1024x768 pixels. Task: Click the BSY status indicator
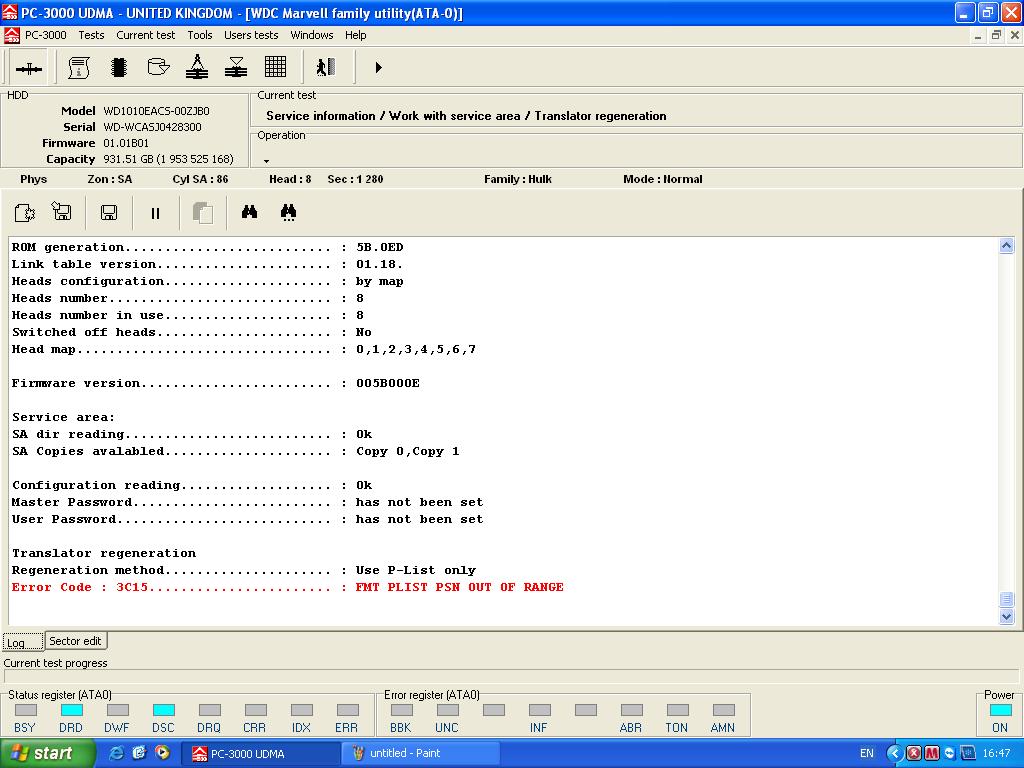[25, 710]
